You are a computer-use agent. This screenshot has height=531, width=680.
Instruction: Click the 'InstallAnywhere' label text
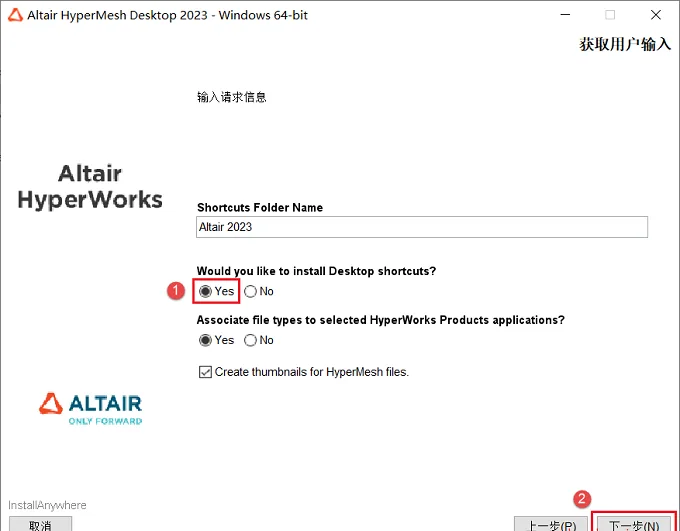click(x=47, y=505)
